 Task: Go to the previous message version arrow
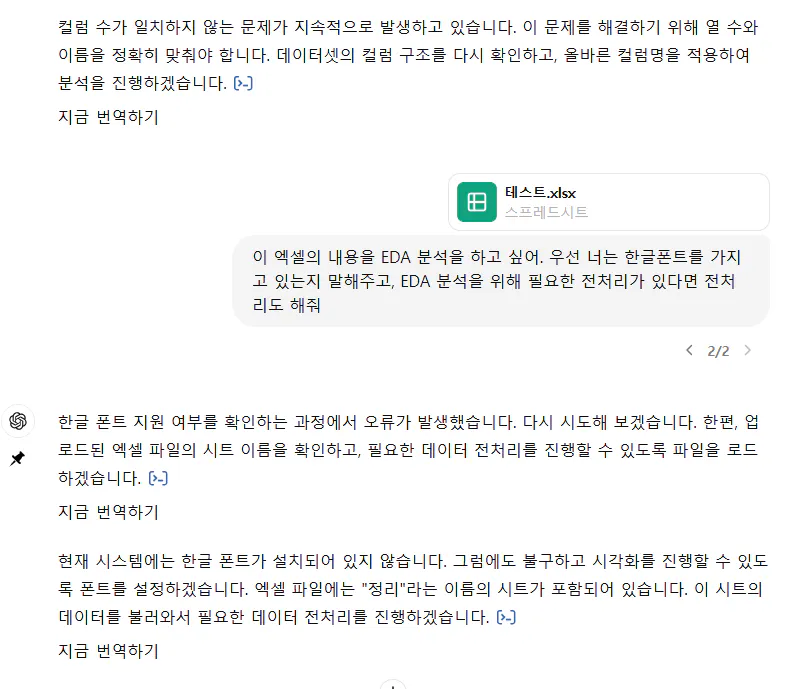click(689, 351)
